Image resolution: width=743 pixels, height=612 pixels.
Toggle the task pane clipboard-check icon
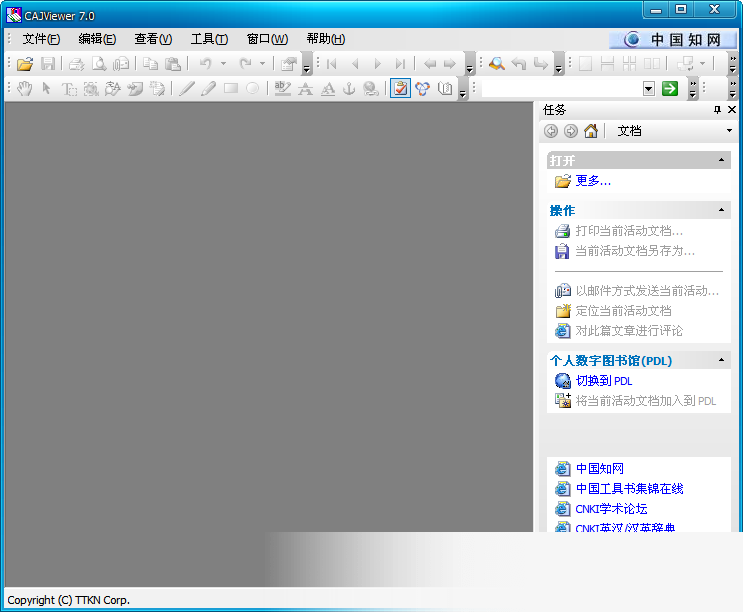[x=400, y=89]
